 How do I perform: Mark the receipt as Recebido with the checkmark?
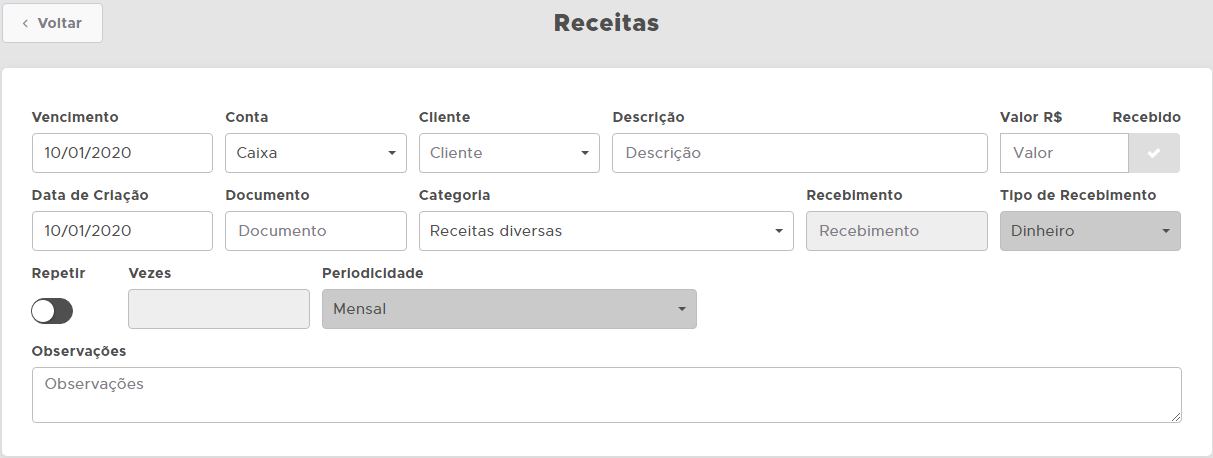click(1154, 153)
